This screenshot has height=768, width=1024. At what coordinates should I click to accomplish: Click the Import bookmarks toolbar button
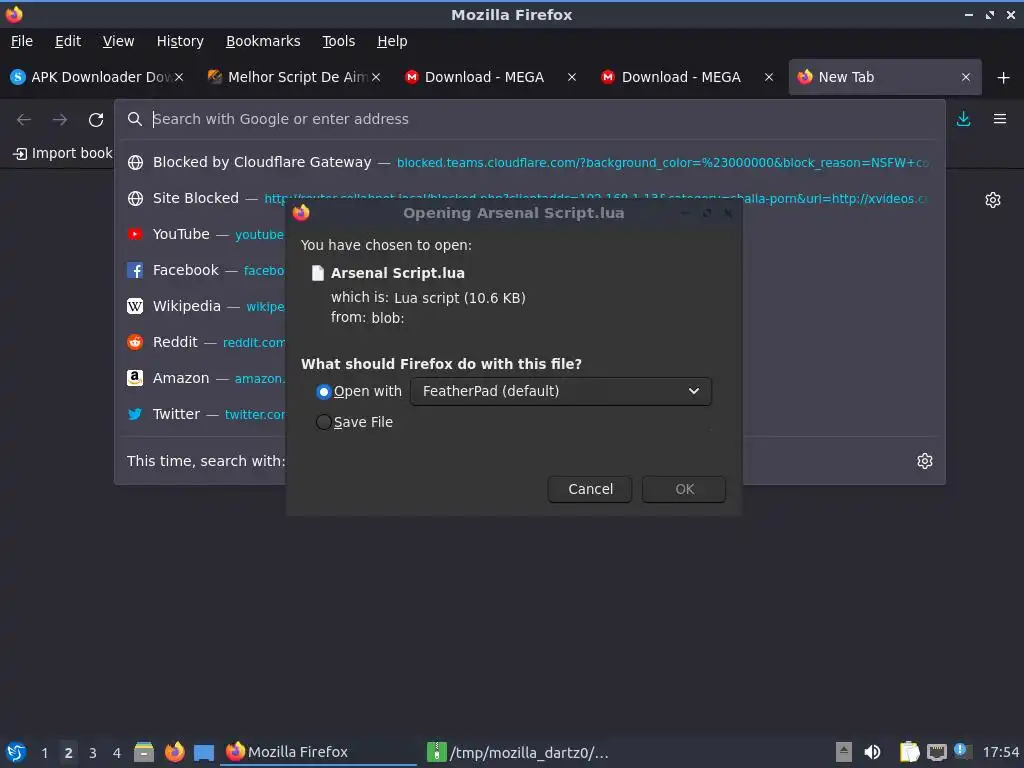tap(63, 153)
